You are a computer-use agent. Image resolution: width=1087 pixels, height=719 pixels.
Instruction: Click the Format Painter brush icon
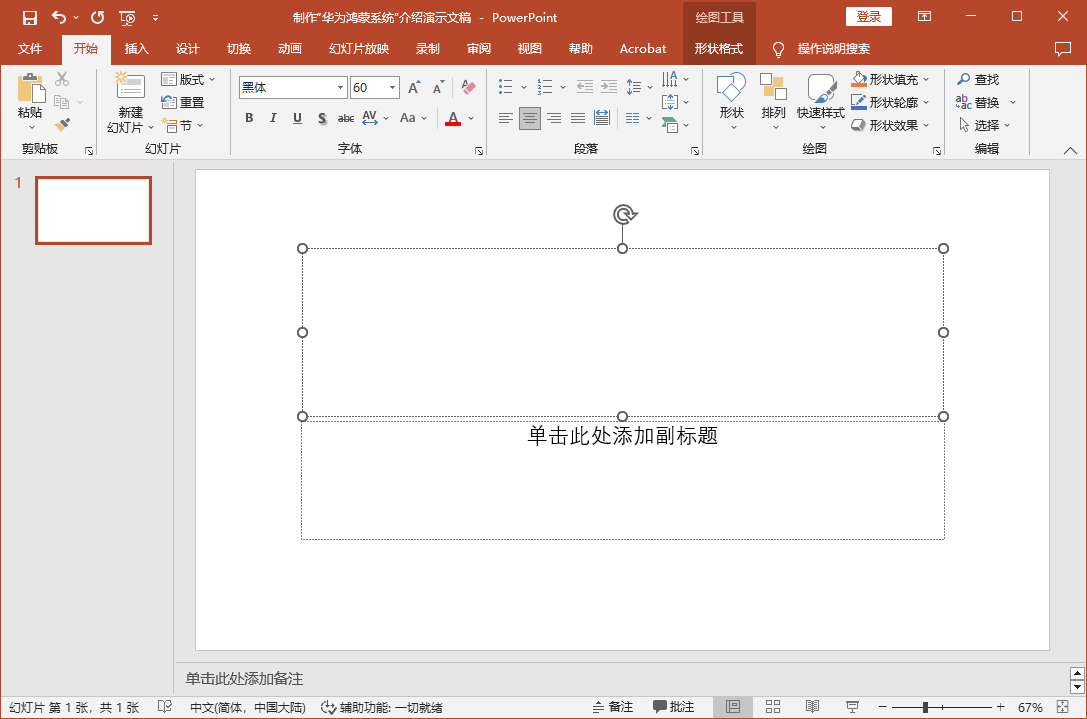[62, 125]
